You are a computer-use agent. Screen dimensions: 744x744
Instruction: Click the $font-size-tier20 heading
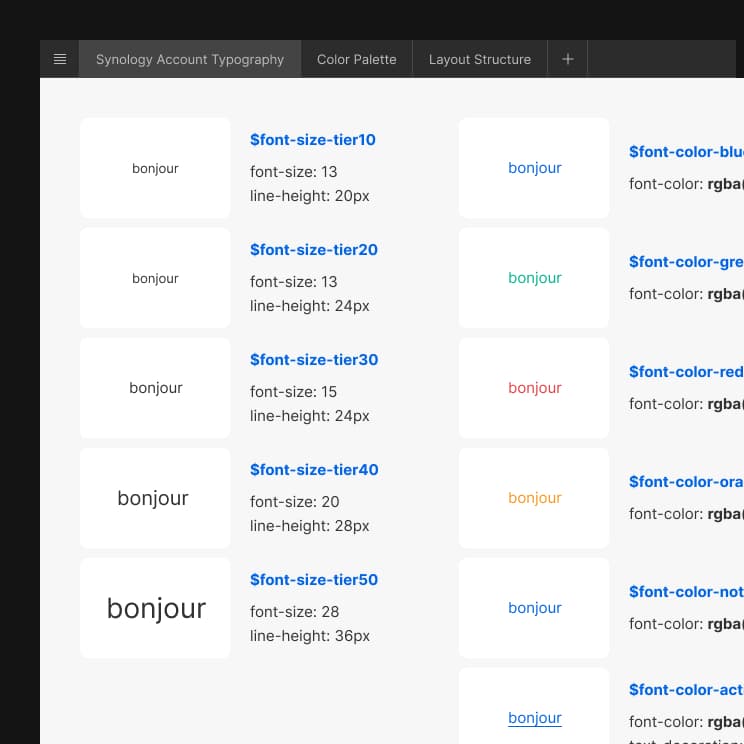(x=314, y=250)
